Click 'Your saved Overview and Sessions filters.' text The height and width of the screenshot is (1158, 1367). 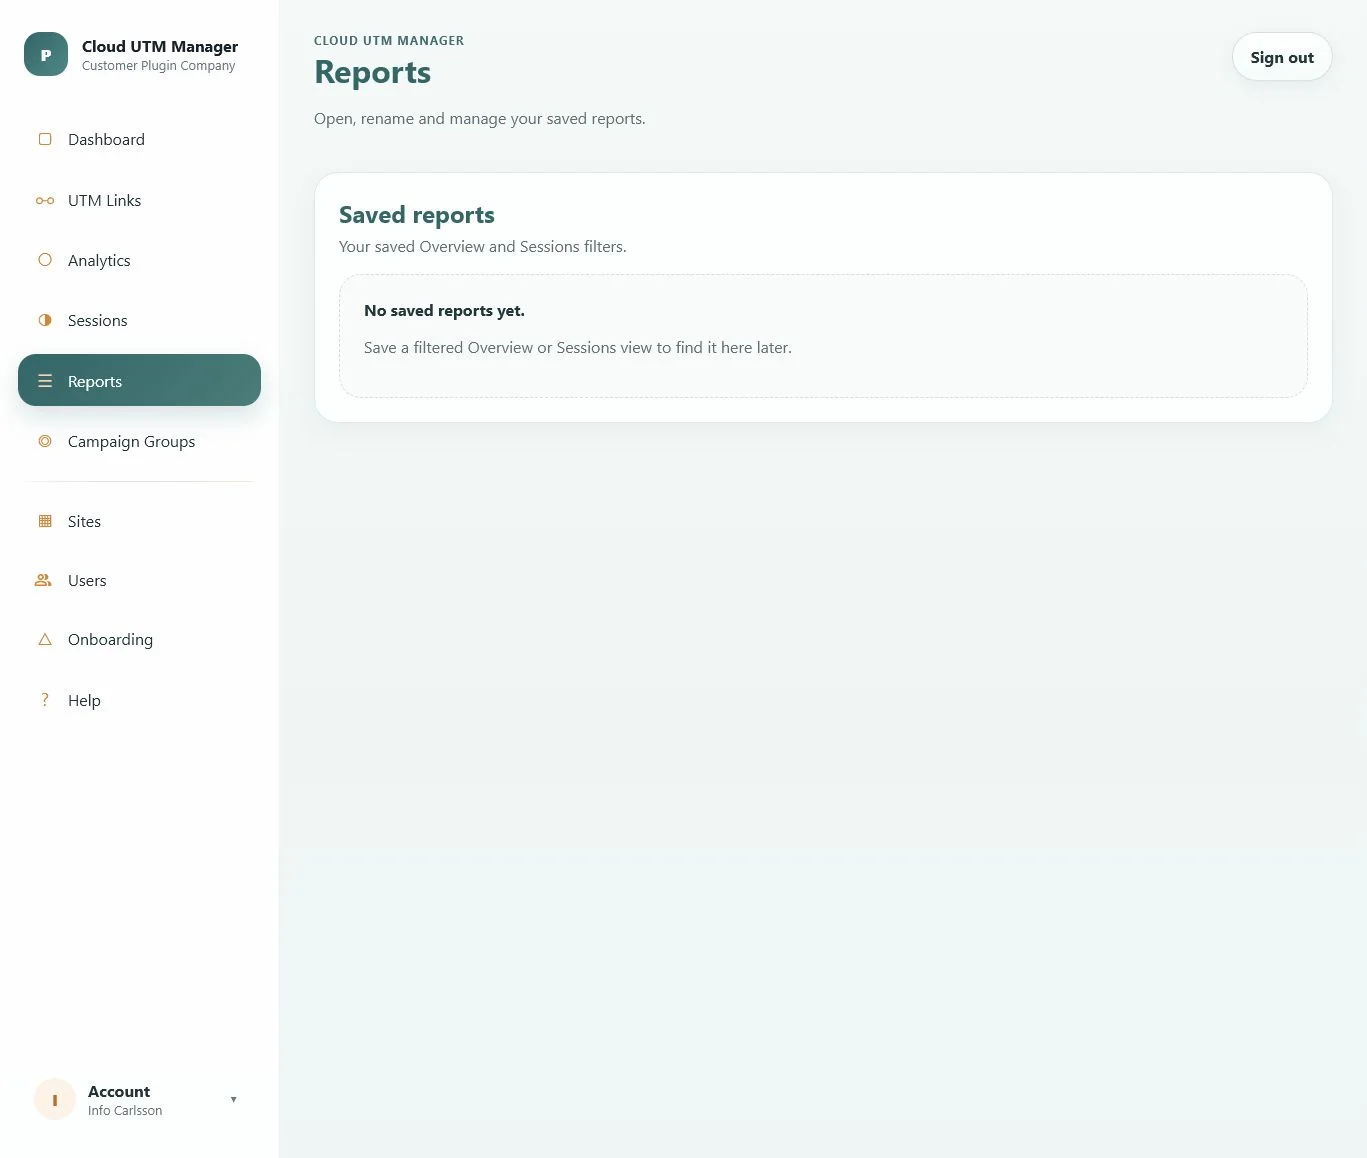pyautogui.click(x=483, y=246)
